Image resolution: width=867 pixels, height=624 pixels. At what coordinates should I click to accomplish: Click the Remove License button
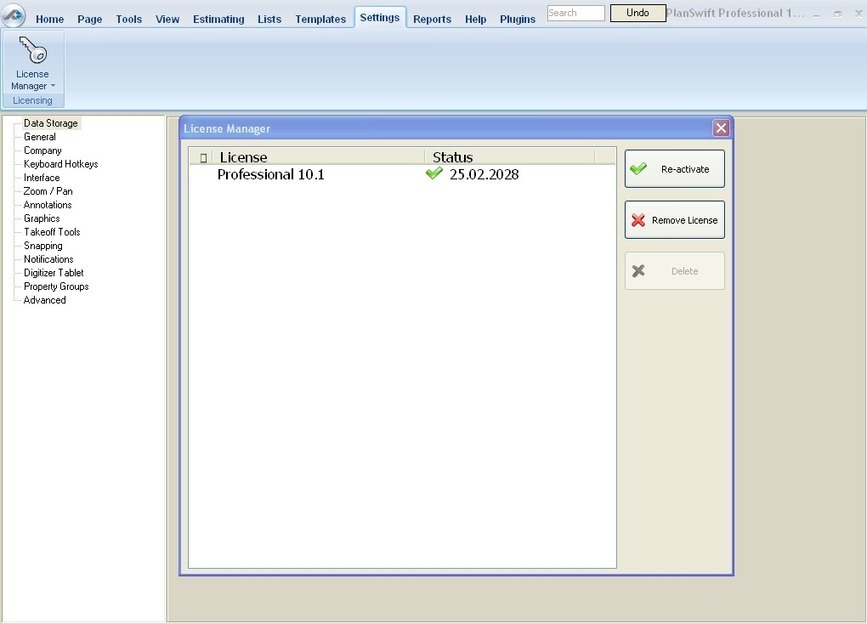(674, 220)
